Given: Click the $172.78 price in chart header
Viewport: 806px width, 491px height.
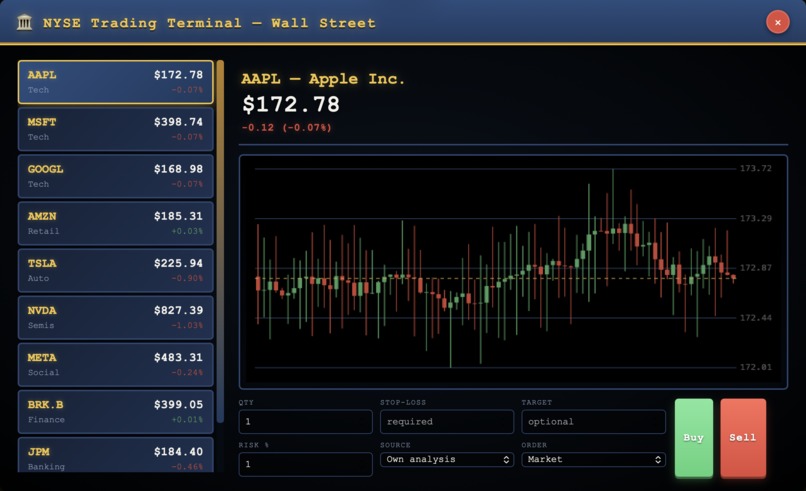Looking at the screenshot, I should coord(291,104).
